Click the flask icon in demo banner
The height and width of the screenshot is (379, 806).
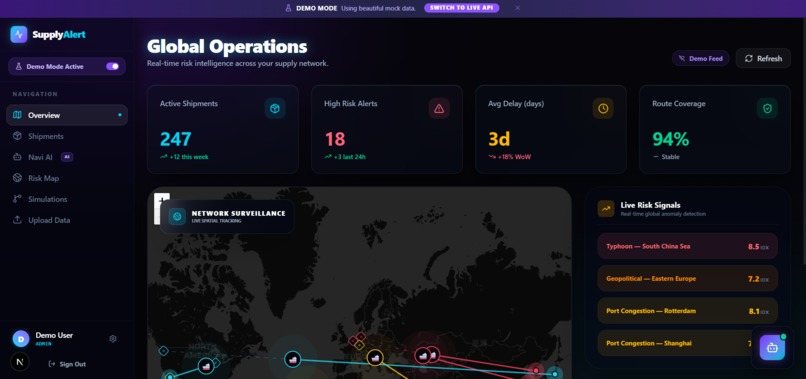pos(289,8)
